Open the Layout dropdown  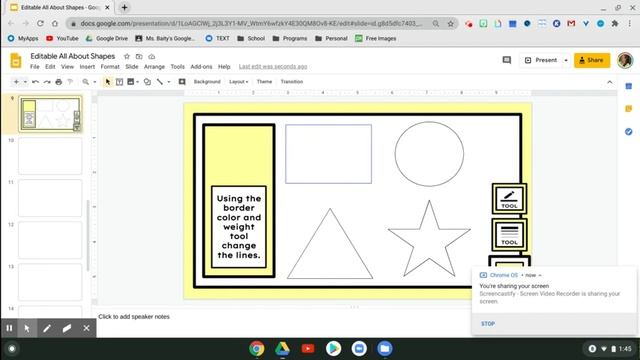click(239, 82)
